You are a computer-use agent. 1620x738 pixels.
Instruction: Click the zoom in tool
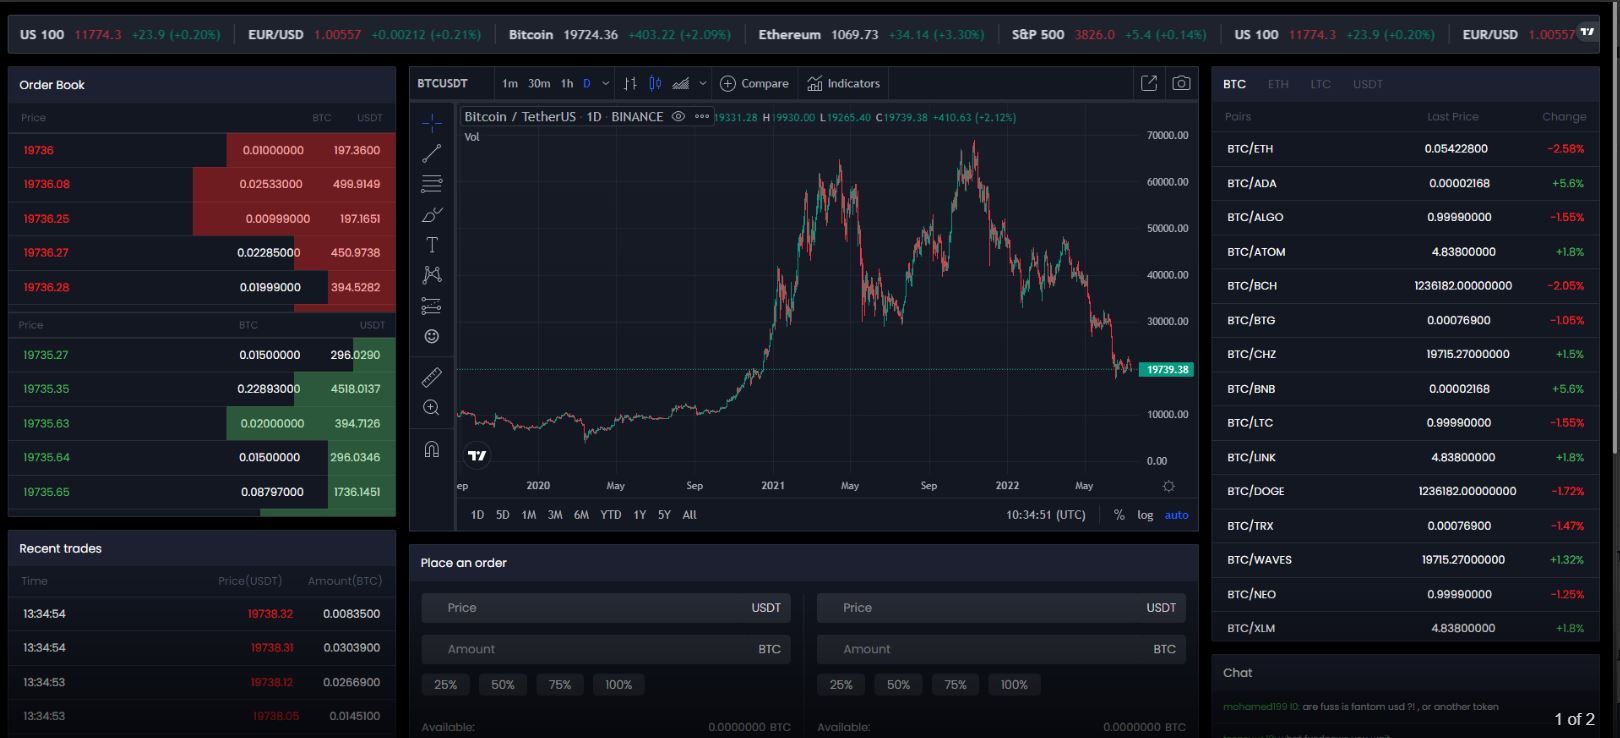click(431, 407)
